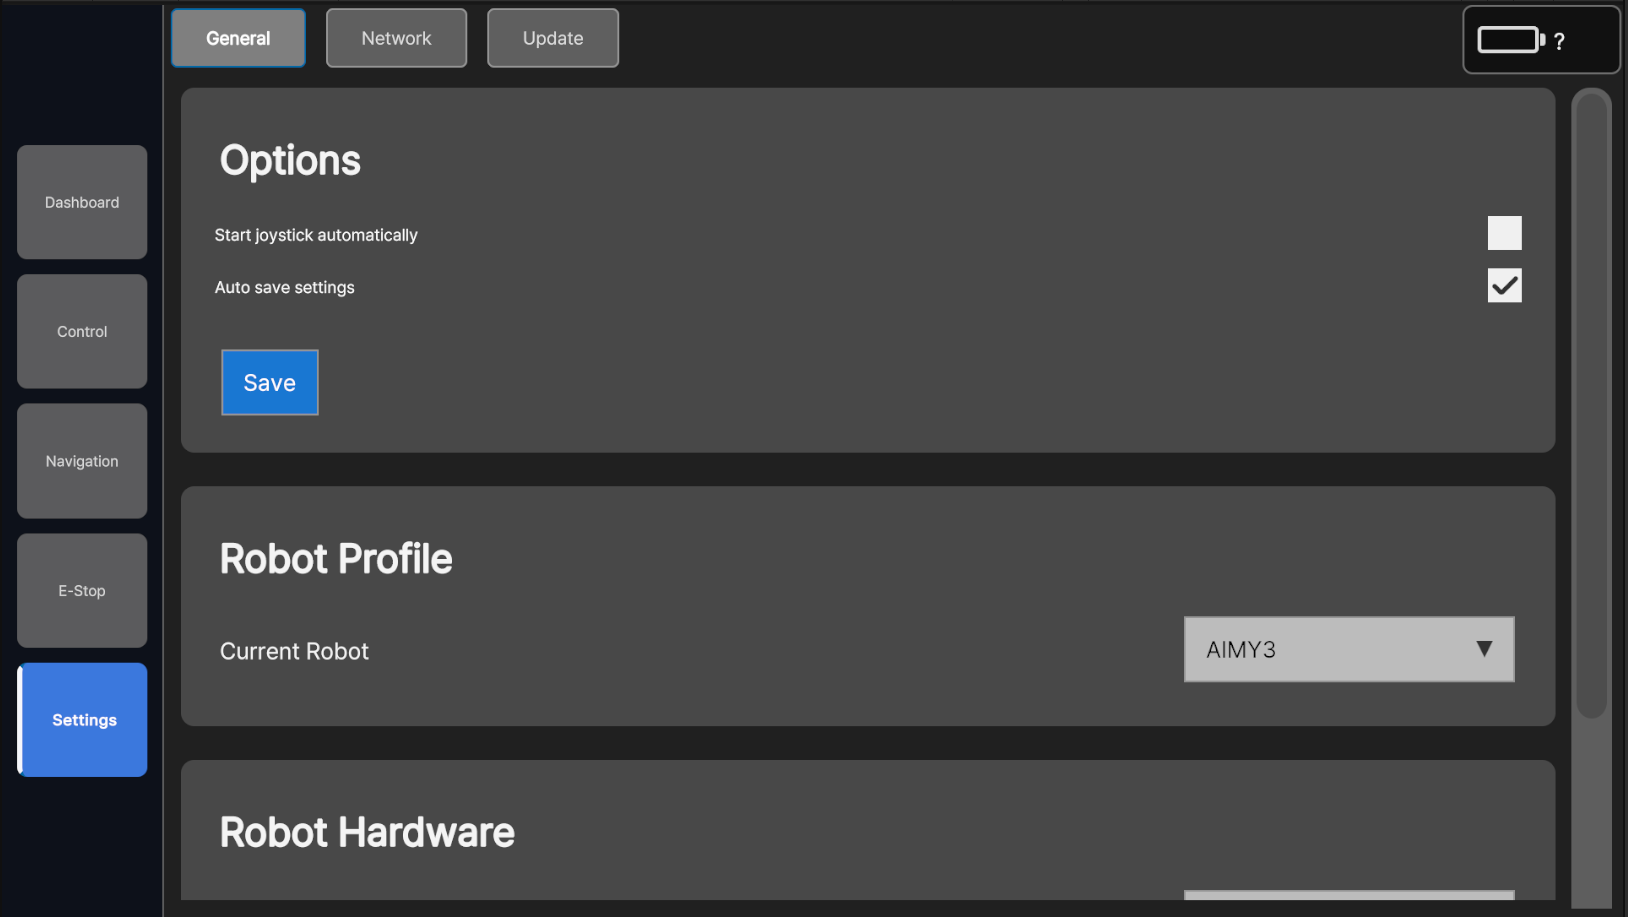Click the Auto save settings label
This screenshot has height=917, width=1628.
click(285, 287)
